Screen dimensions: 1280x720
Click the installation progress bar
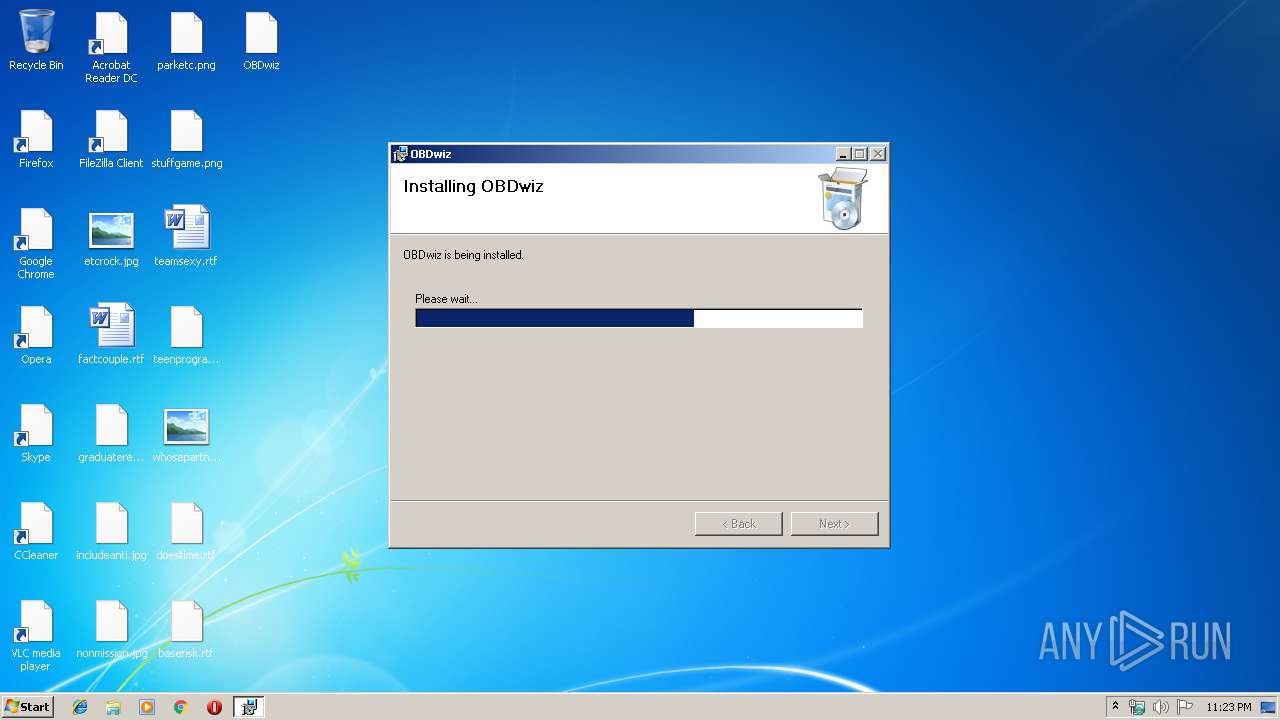pos(639,318)
